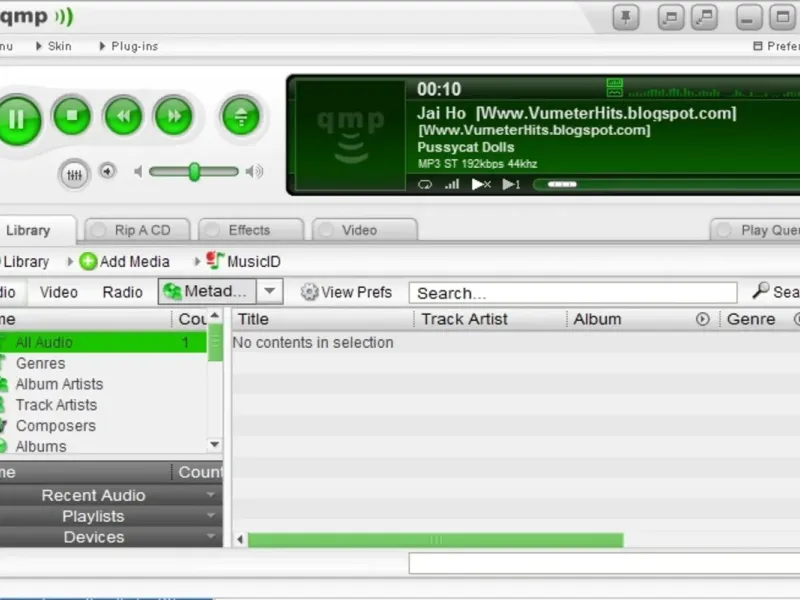800x600 pixels.
Task: Click the Search magnifier button
Action: point(776,292)
